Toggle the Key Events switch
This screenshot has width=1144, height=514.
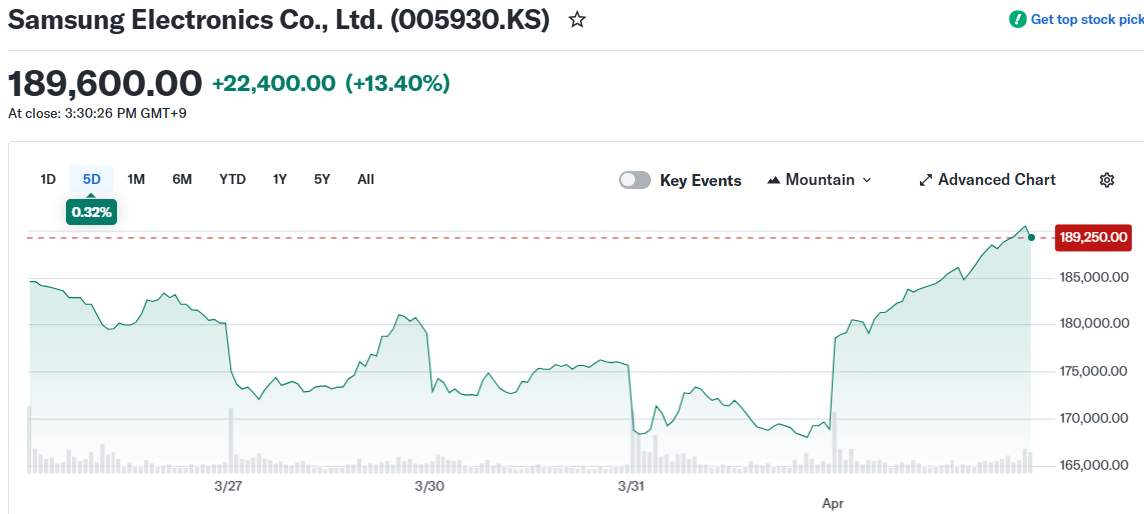[x=635, y=180]
